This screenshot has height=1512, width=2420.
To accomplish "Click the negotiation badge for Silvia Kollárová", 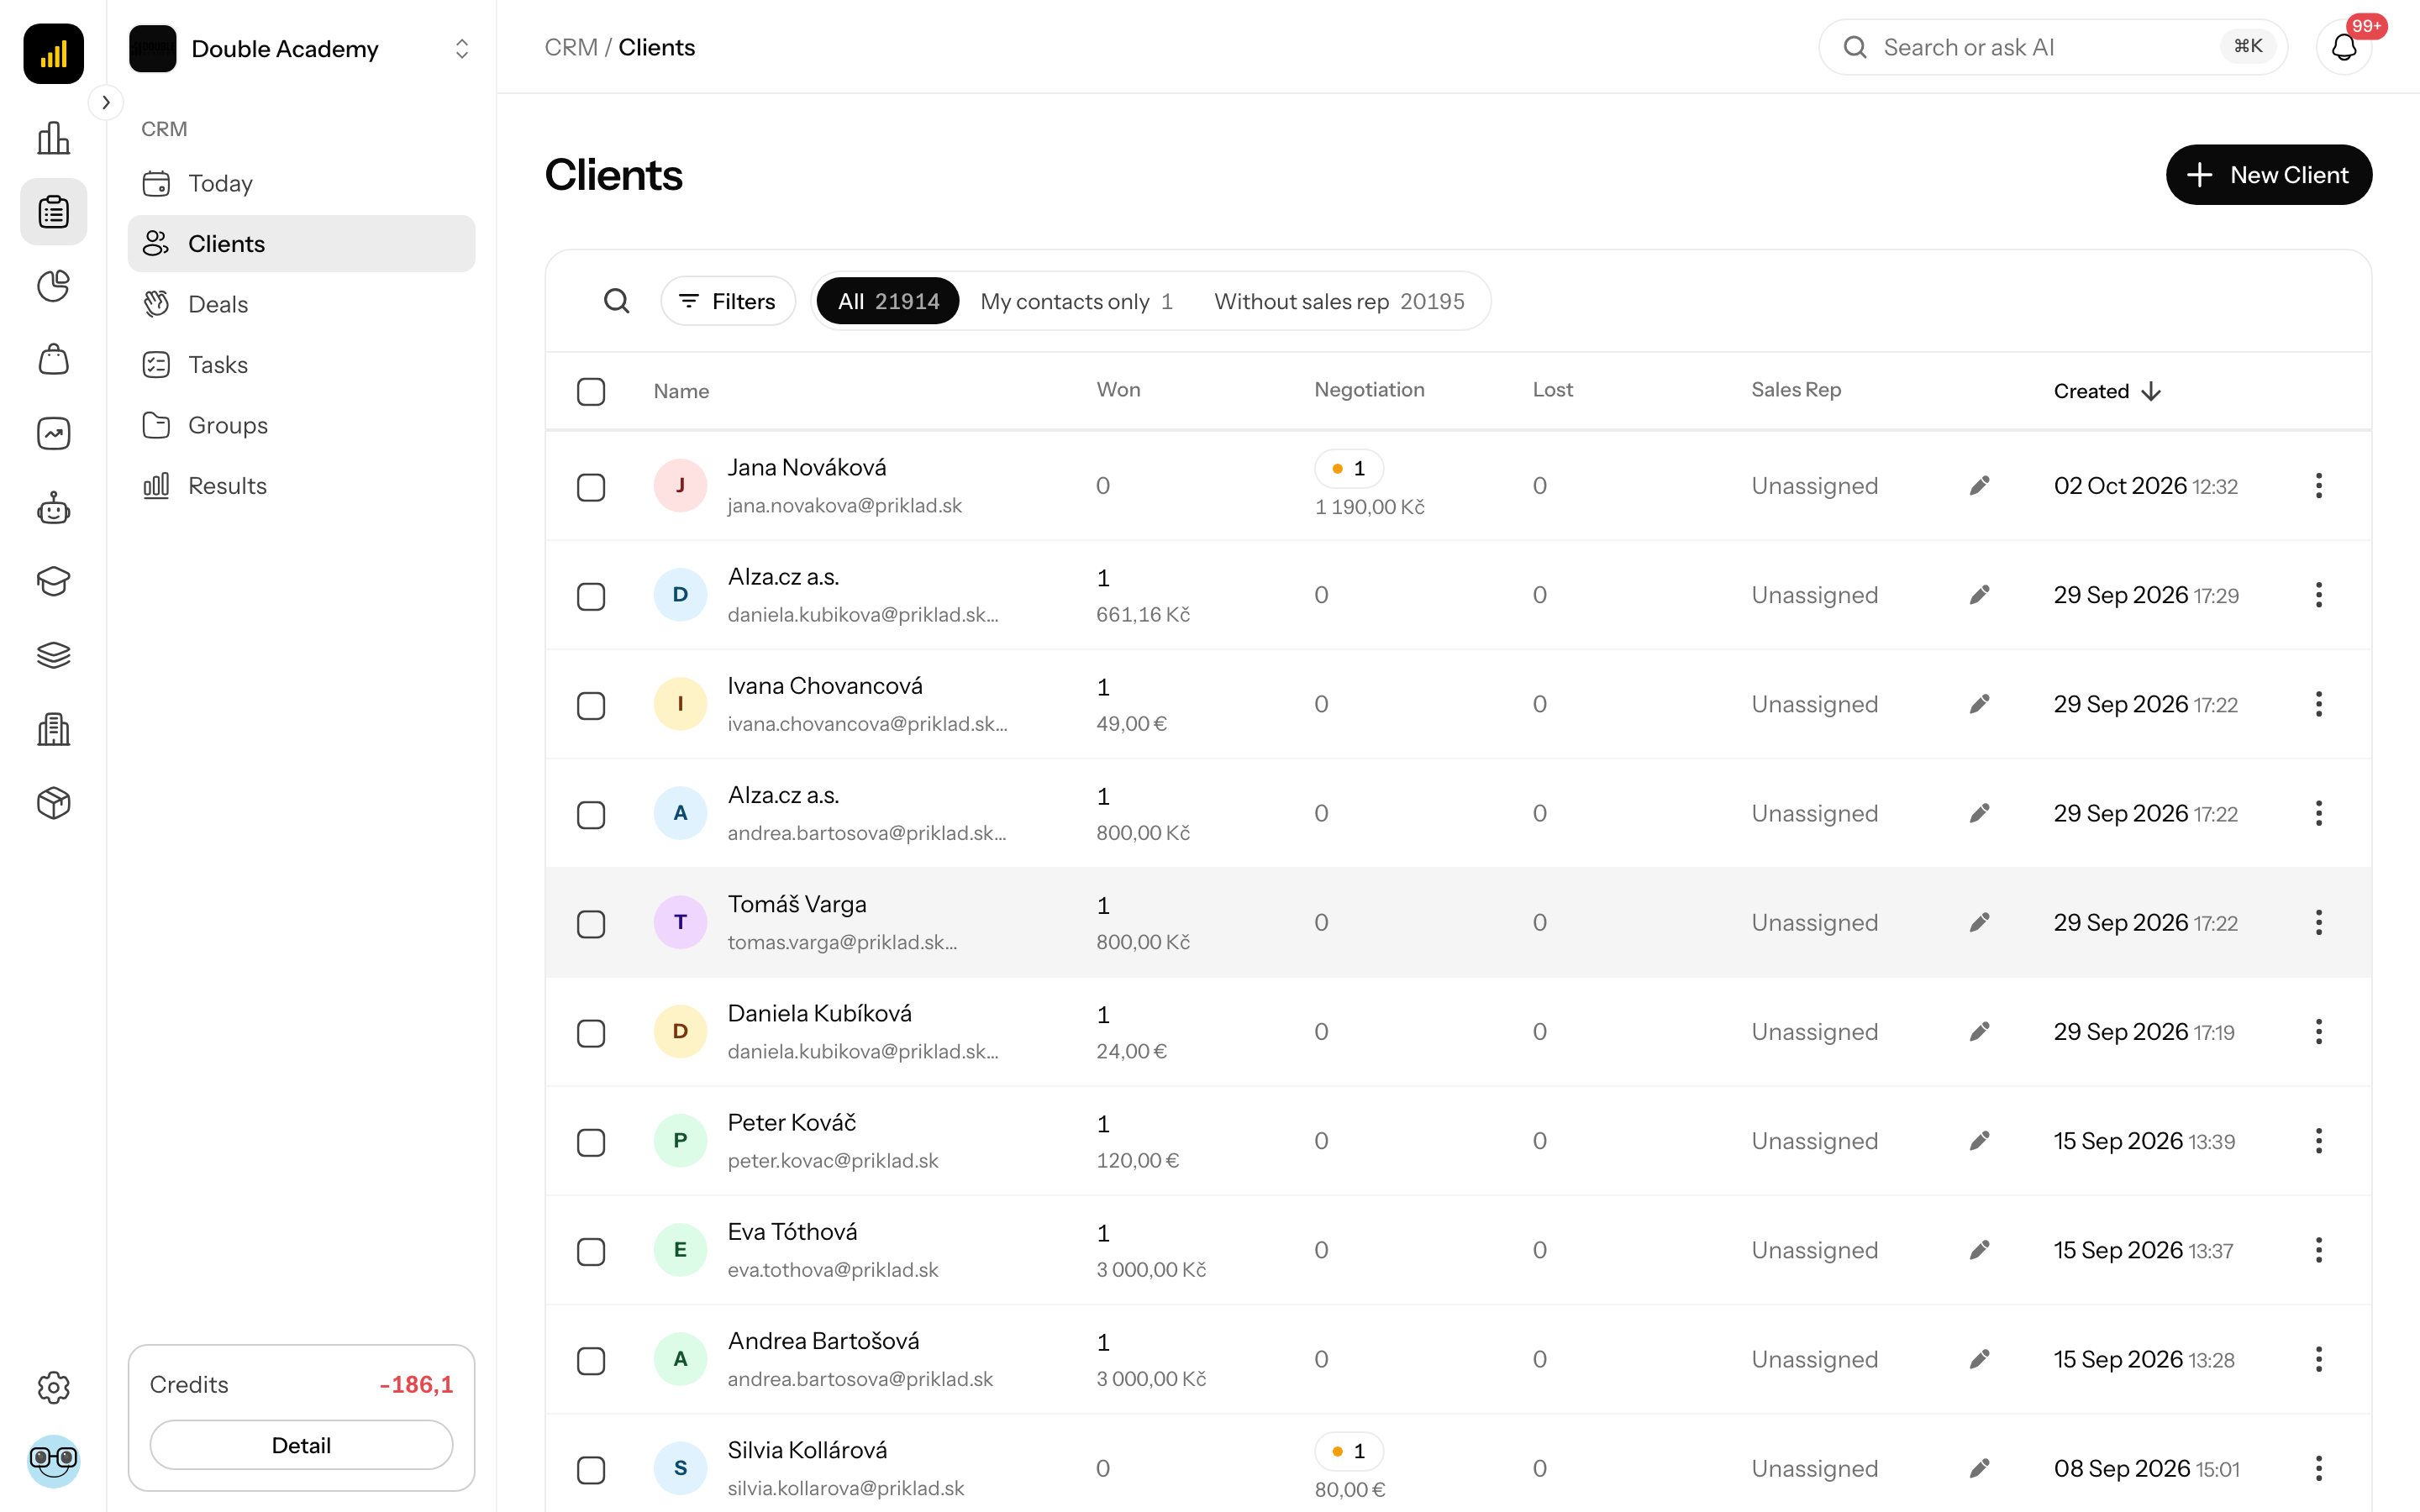I will tap(1349, 1451).
